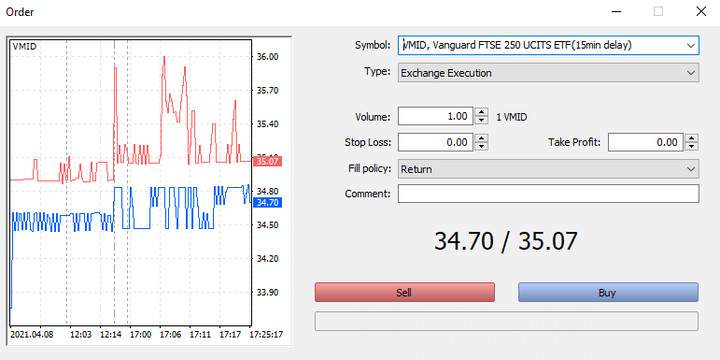The image size is (720, 360).
Task: Click the 17:00 time axis label
Action: [141, 334]
